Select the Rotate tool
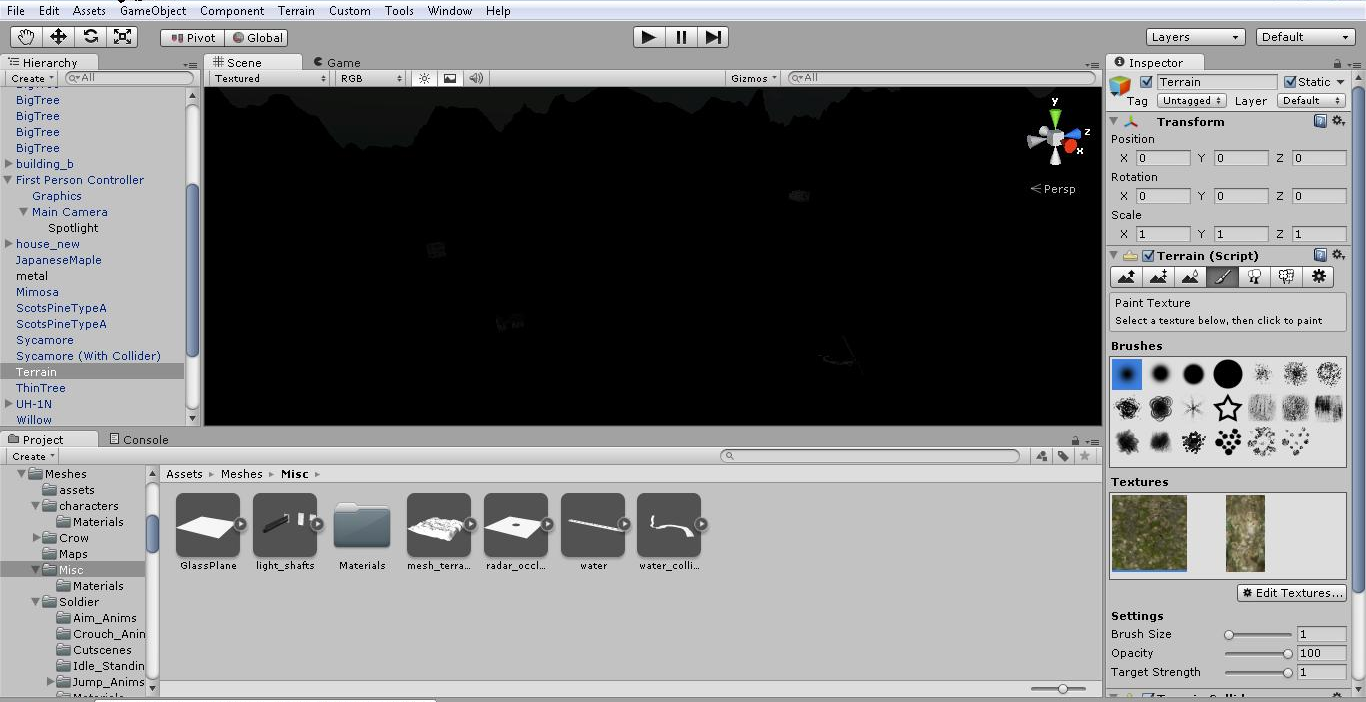 (x=91, y=37)
